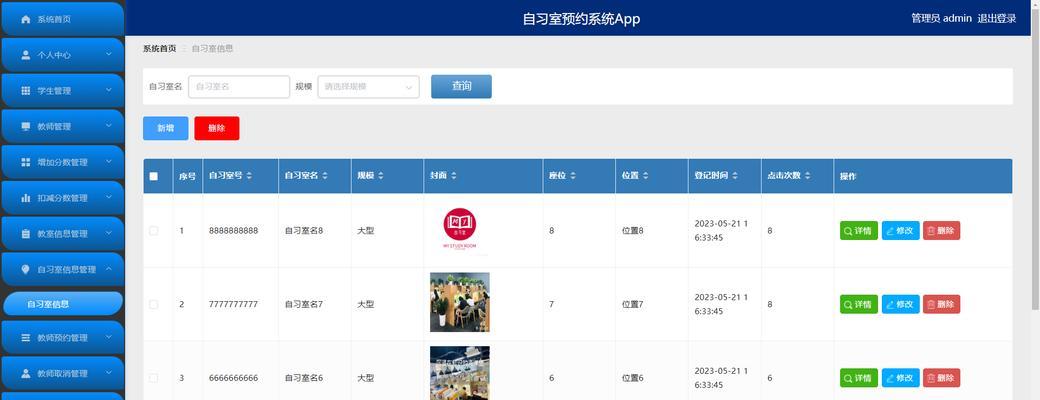Click the red 删除 batch button
The width and height of the screenshot is (1040, 400).
tap(216, 128)
